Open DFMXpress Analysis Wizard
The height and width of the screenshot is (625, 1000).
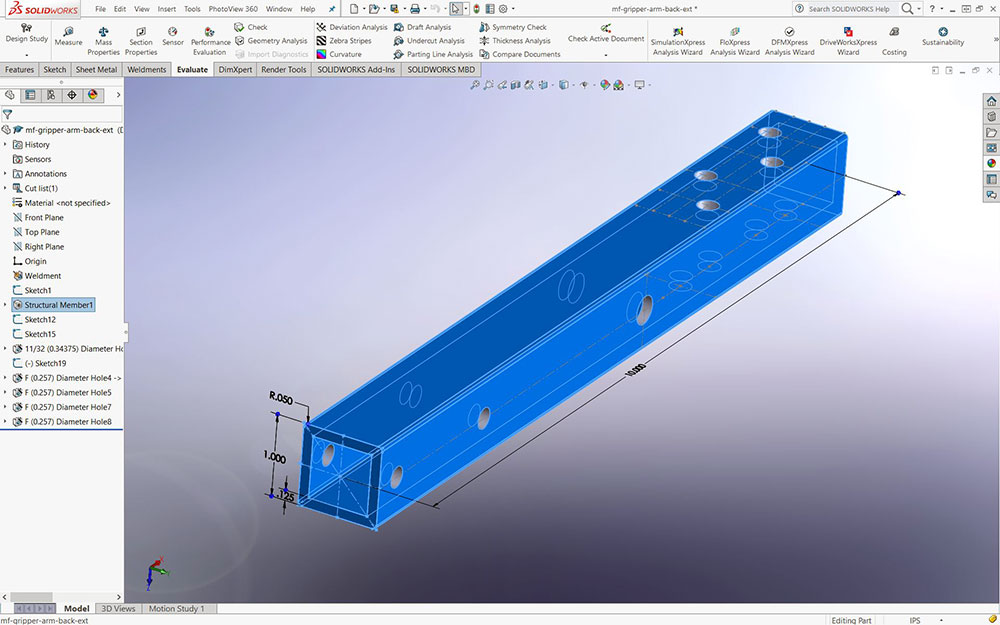click(x=789, y=38)
